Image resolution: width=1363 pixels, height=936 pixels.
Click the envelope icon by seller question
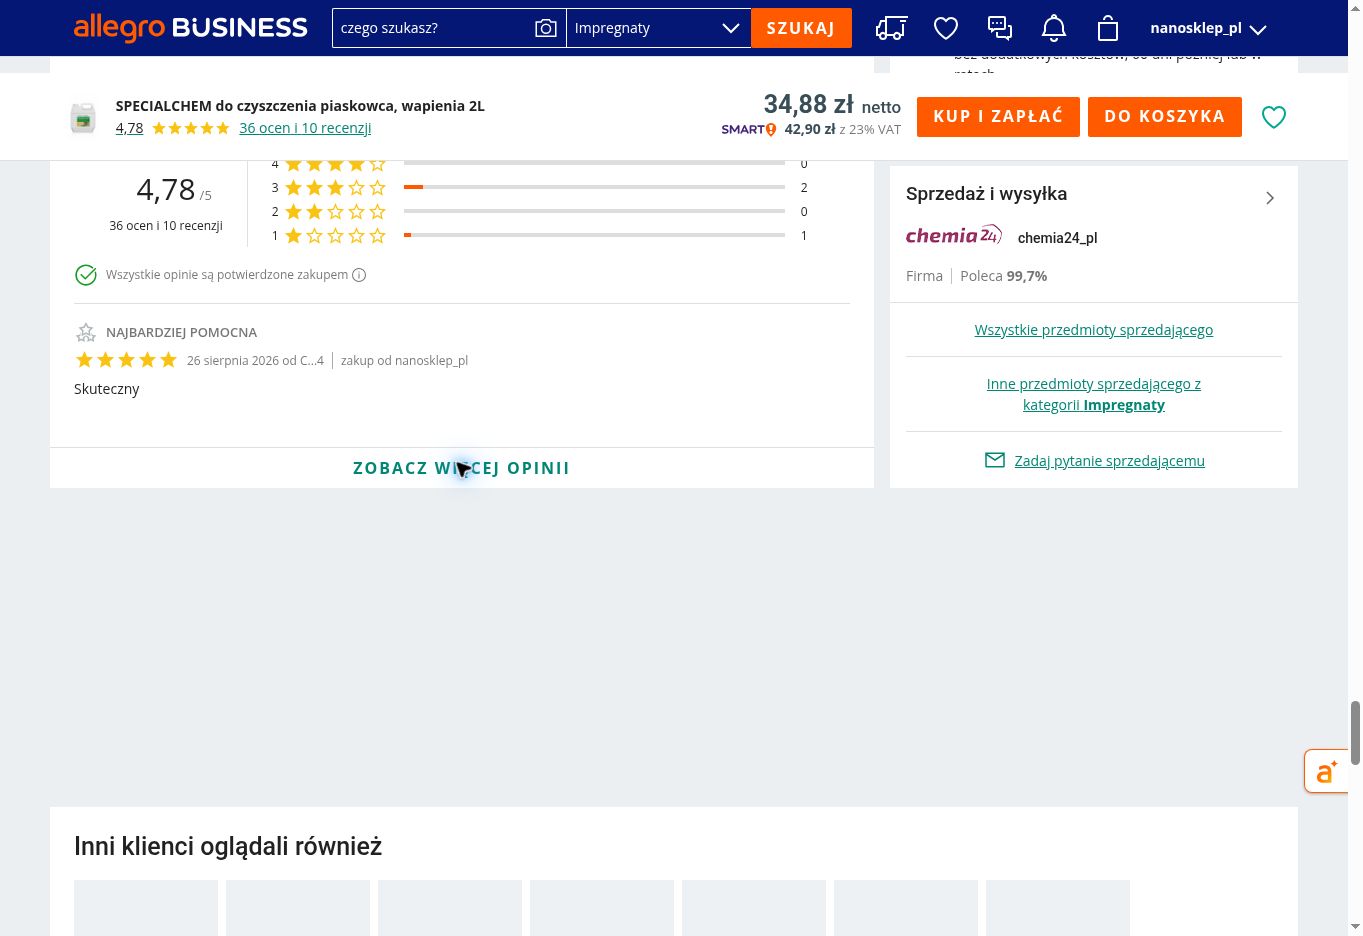click(995, 461)
